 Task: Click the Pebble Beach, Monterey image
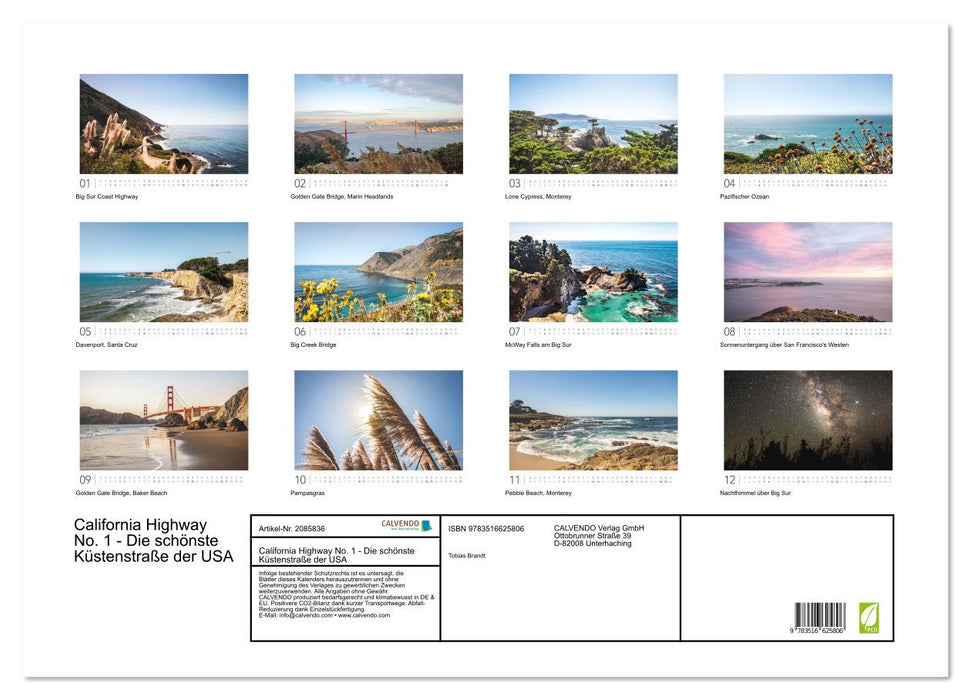593,420
